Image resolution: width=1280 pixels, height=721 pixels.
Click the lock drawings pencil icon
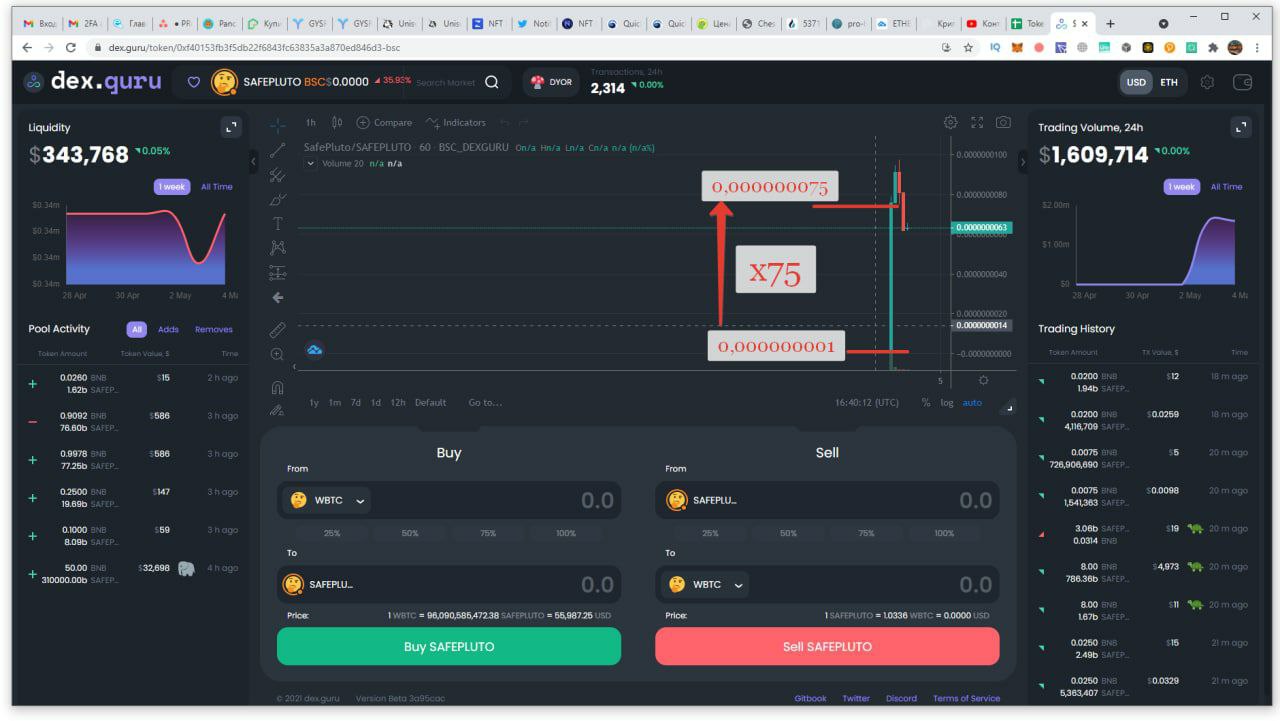(x=278, y=409)
